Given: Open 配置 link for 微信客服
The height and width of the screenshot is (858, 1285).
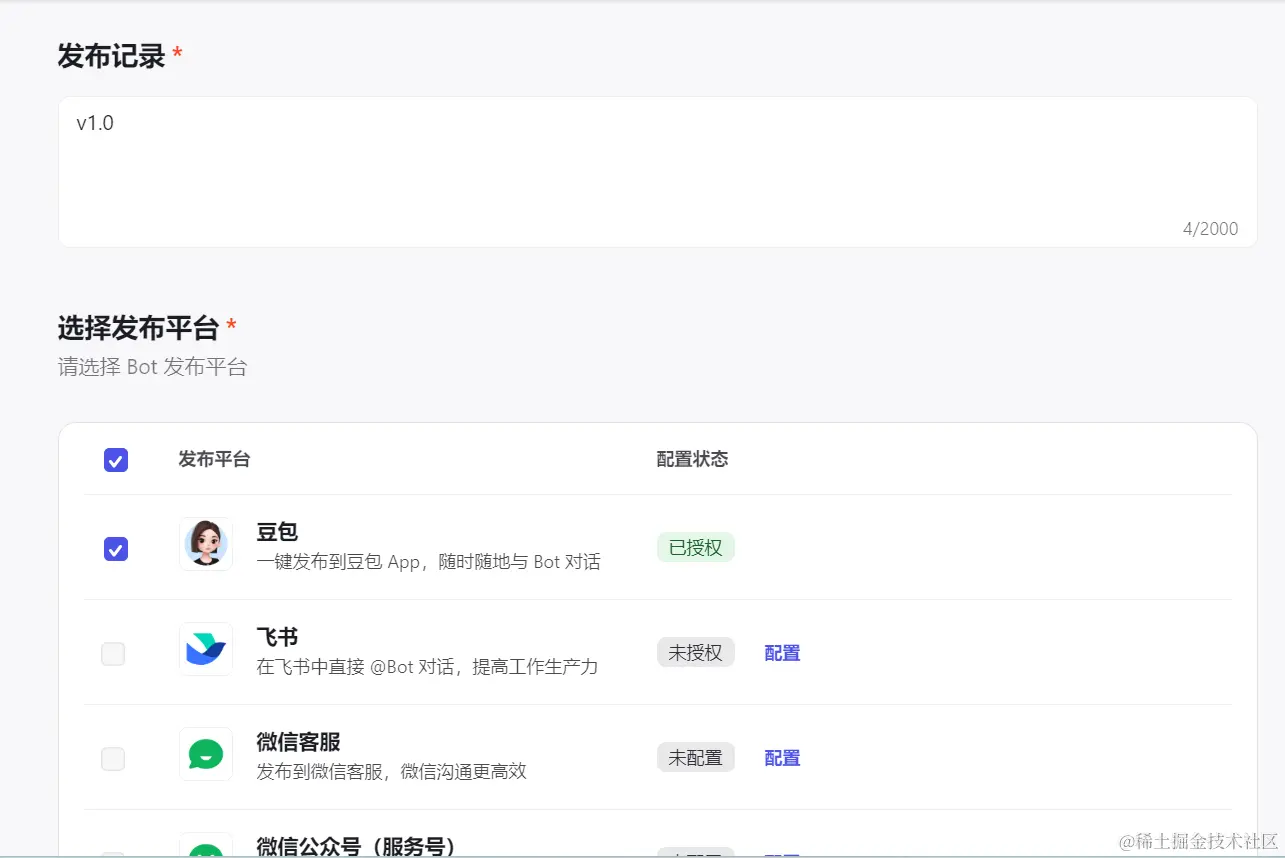Looking at the screenshot, I should tap(782, 758).
